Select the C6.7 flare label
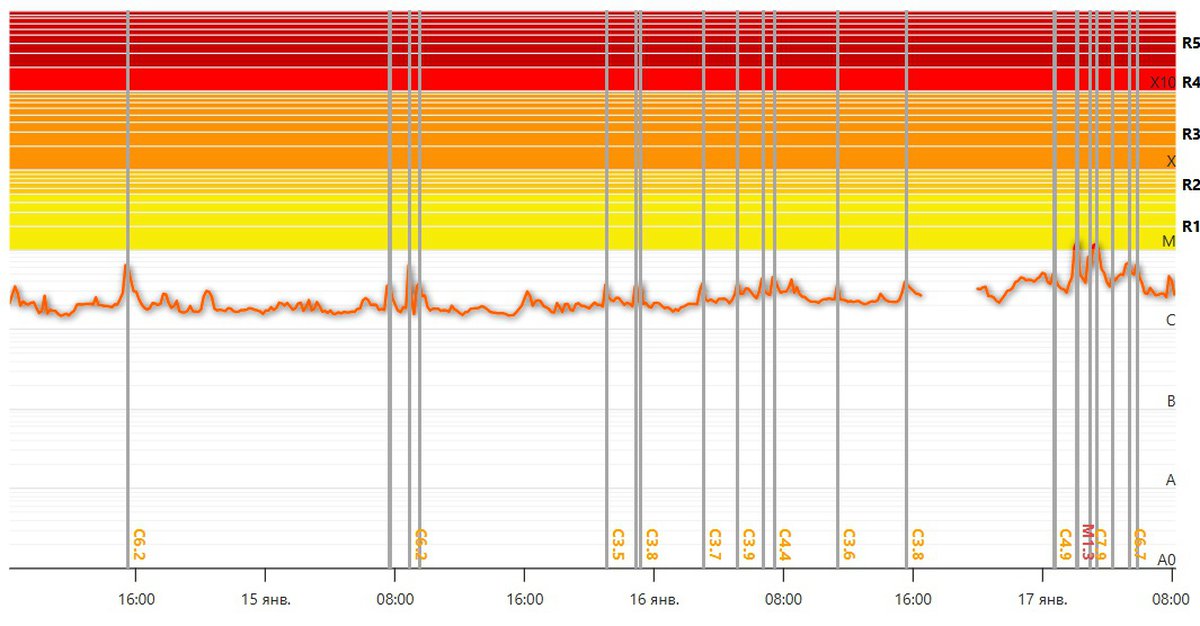This screenshot has width=1200, height=626. 1140,544
